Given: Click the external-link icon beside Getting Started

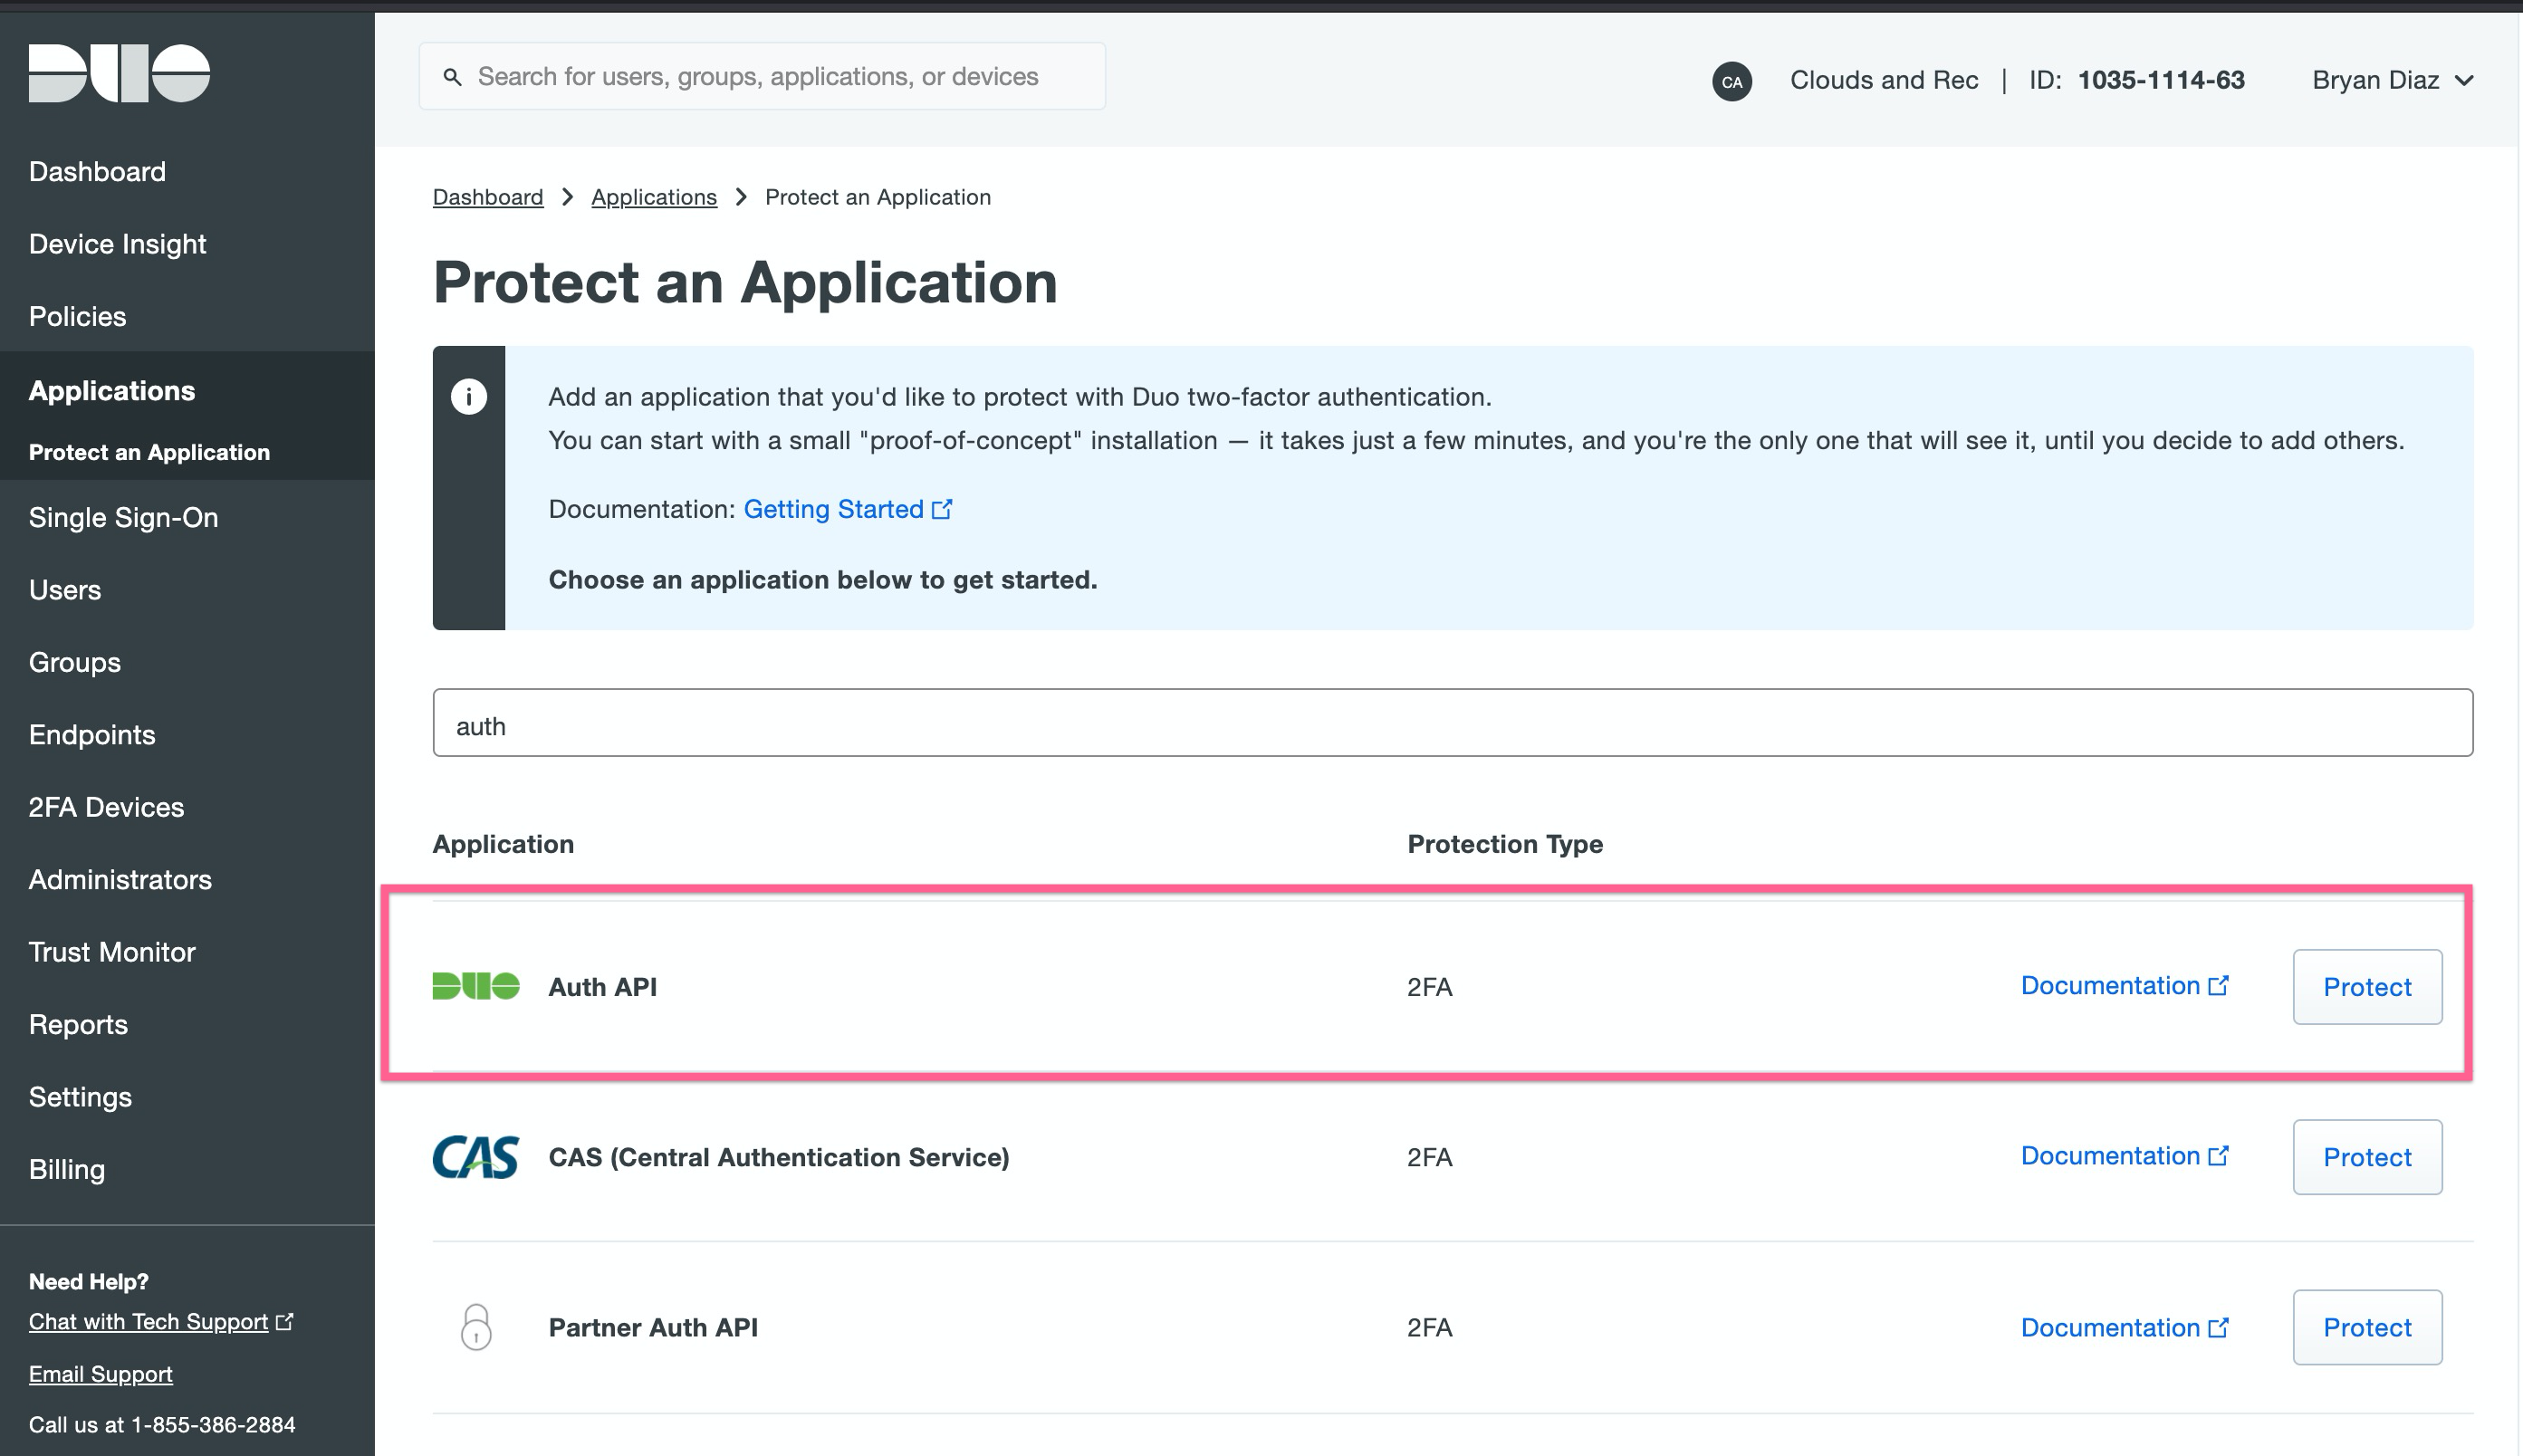Looking at the screenshot, I should tap(944, 509).
